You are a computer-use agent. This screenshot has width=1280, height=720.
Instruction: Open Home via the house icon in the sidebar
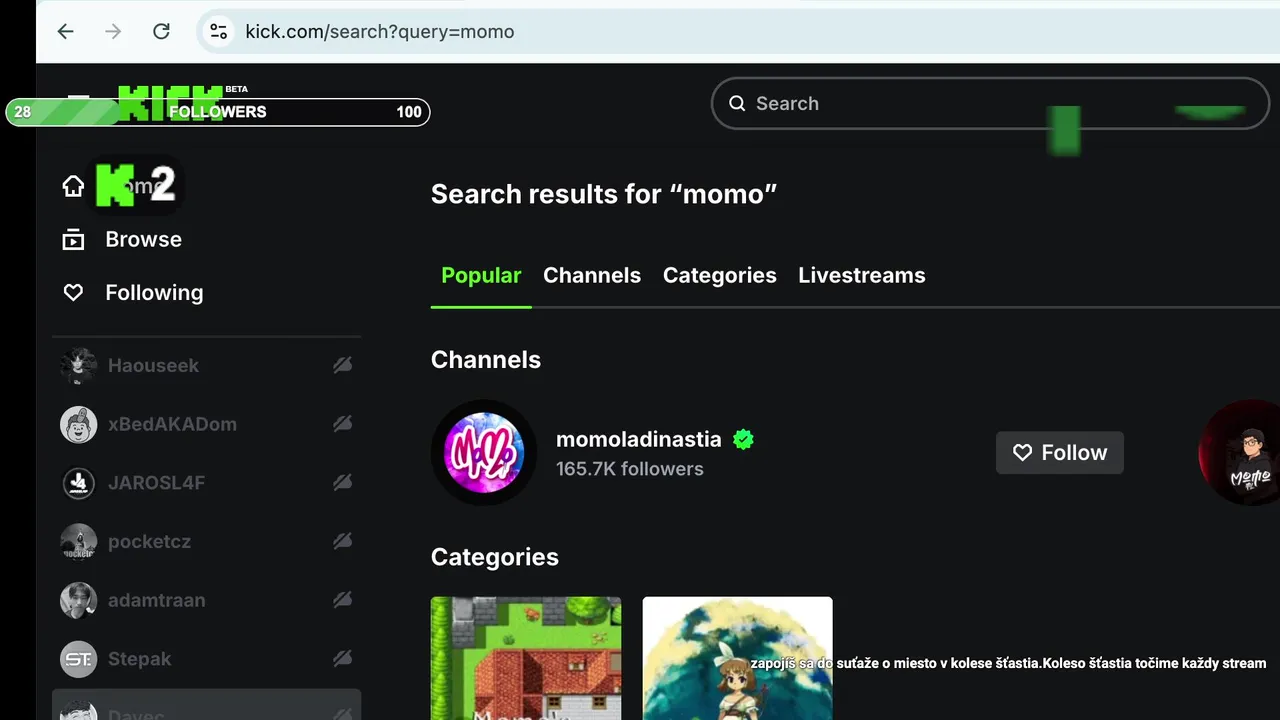pos(73,186)
